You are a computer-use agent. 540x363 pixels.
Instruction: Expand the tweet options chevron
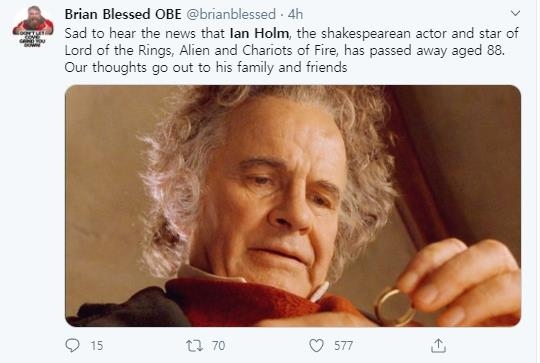tap(515, 13)
